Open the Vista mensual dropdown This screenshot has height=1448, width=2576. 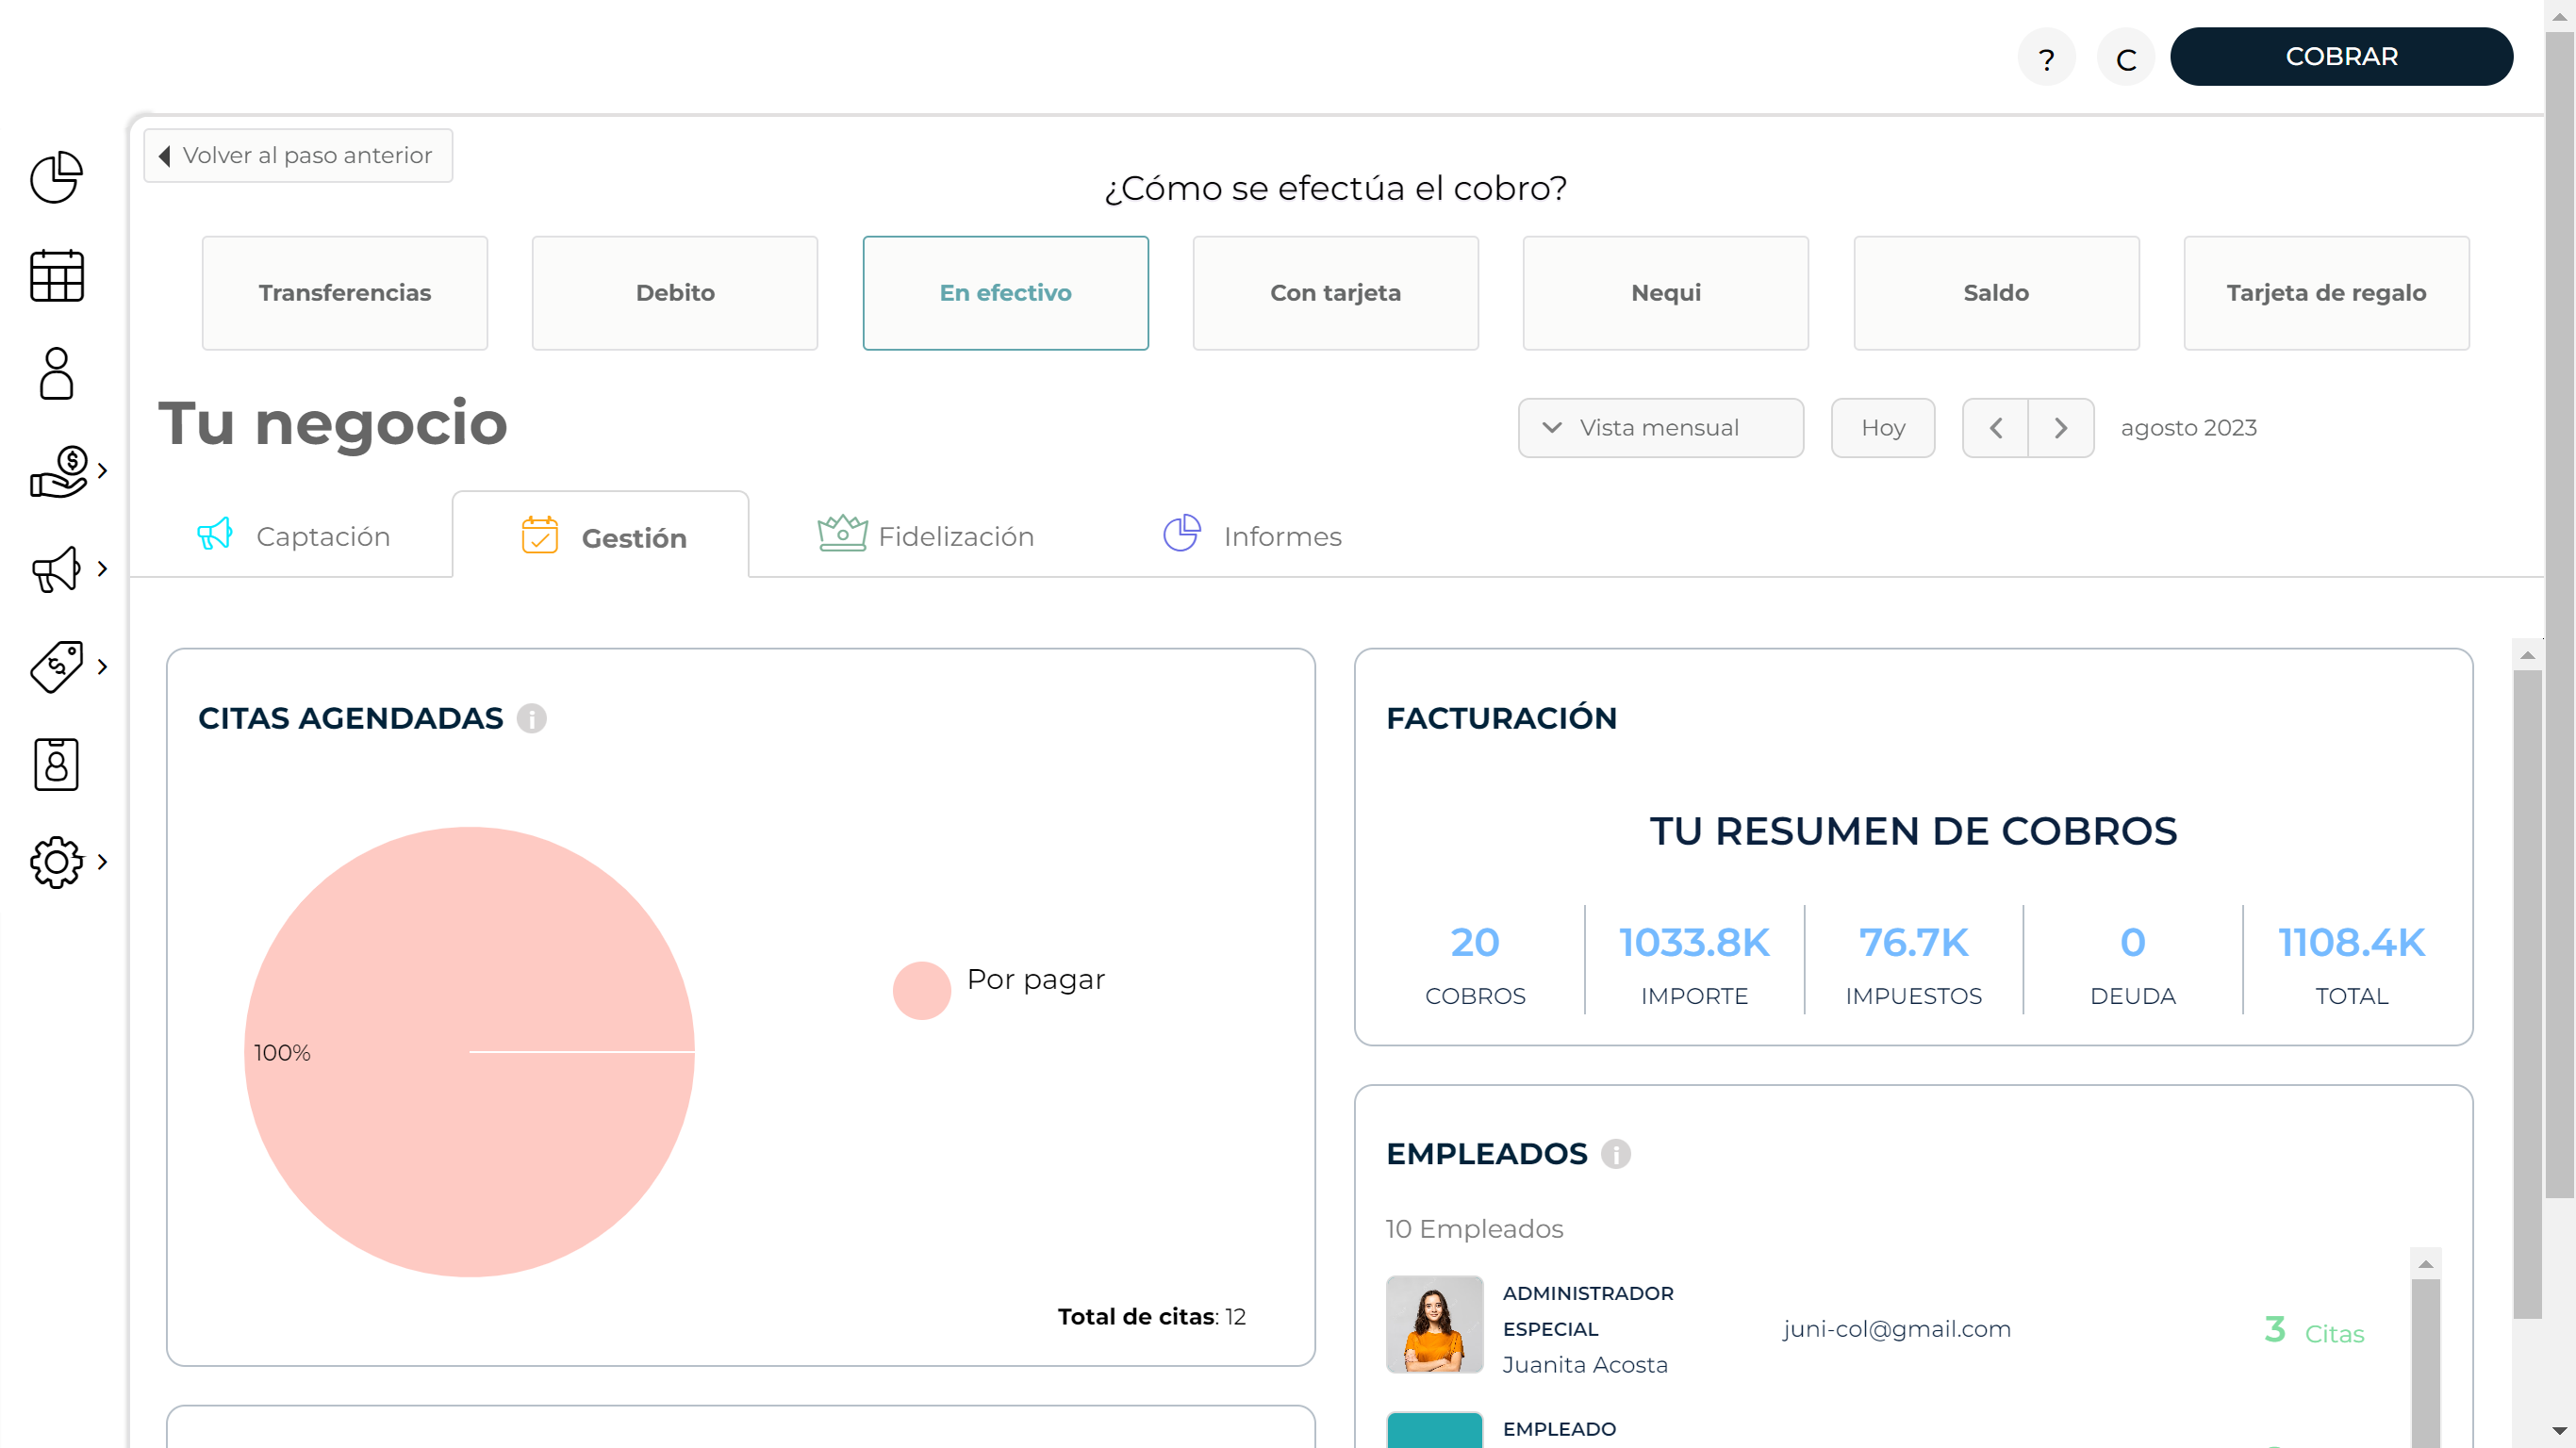(x=1660, y=428)
